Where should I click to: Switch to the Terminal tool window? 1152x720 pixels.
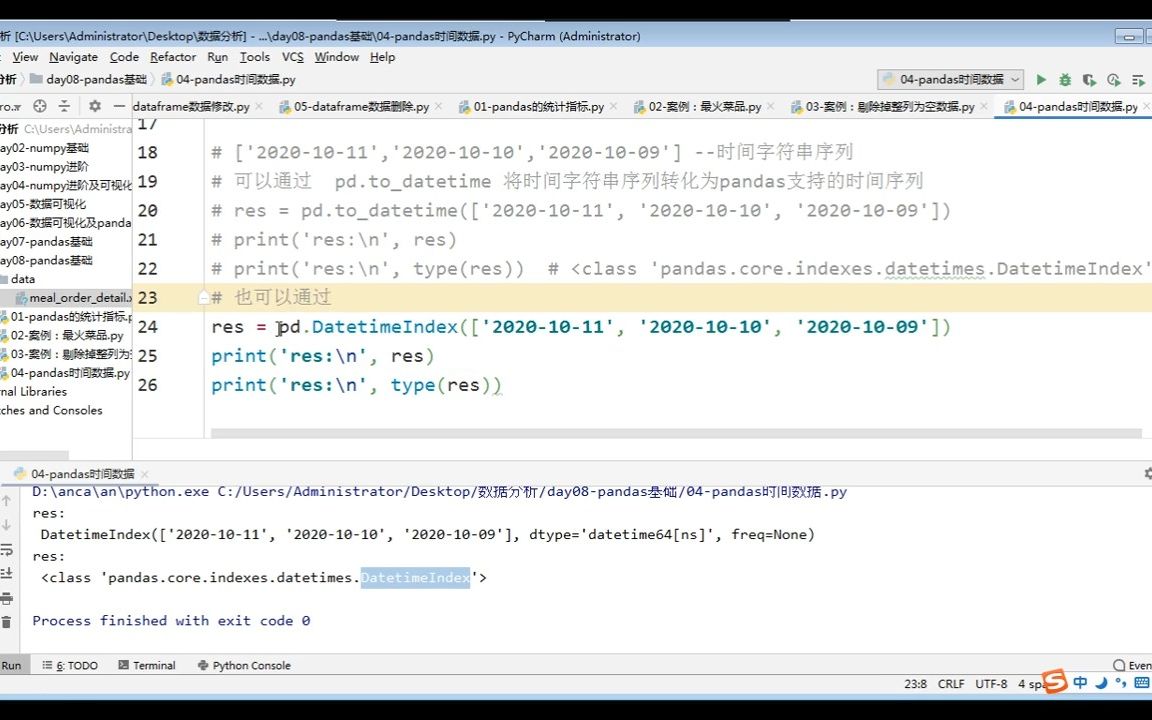155,665
